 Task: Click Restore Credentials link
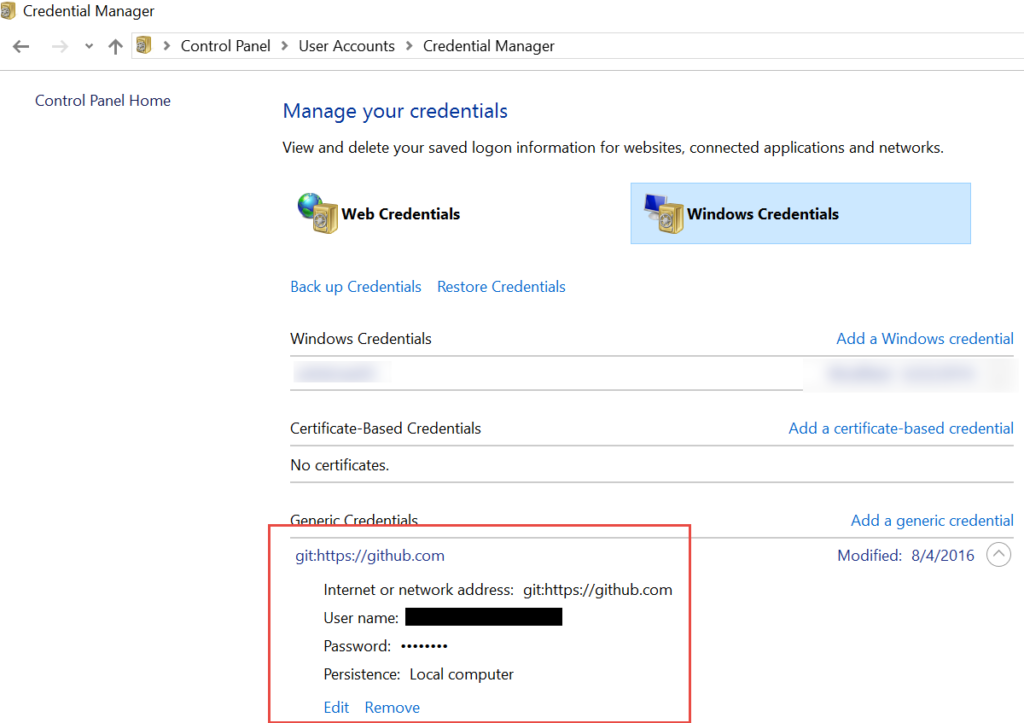point(501,287)
